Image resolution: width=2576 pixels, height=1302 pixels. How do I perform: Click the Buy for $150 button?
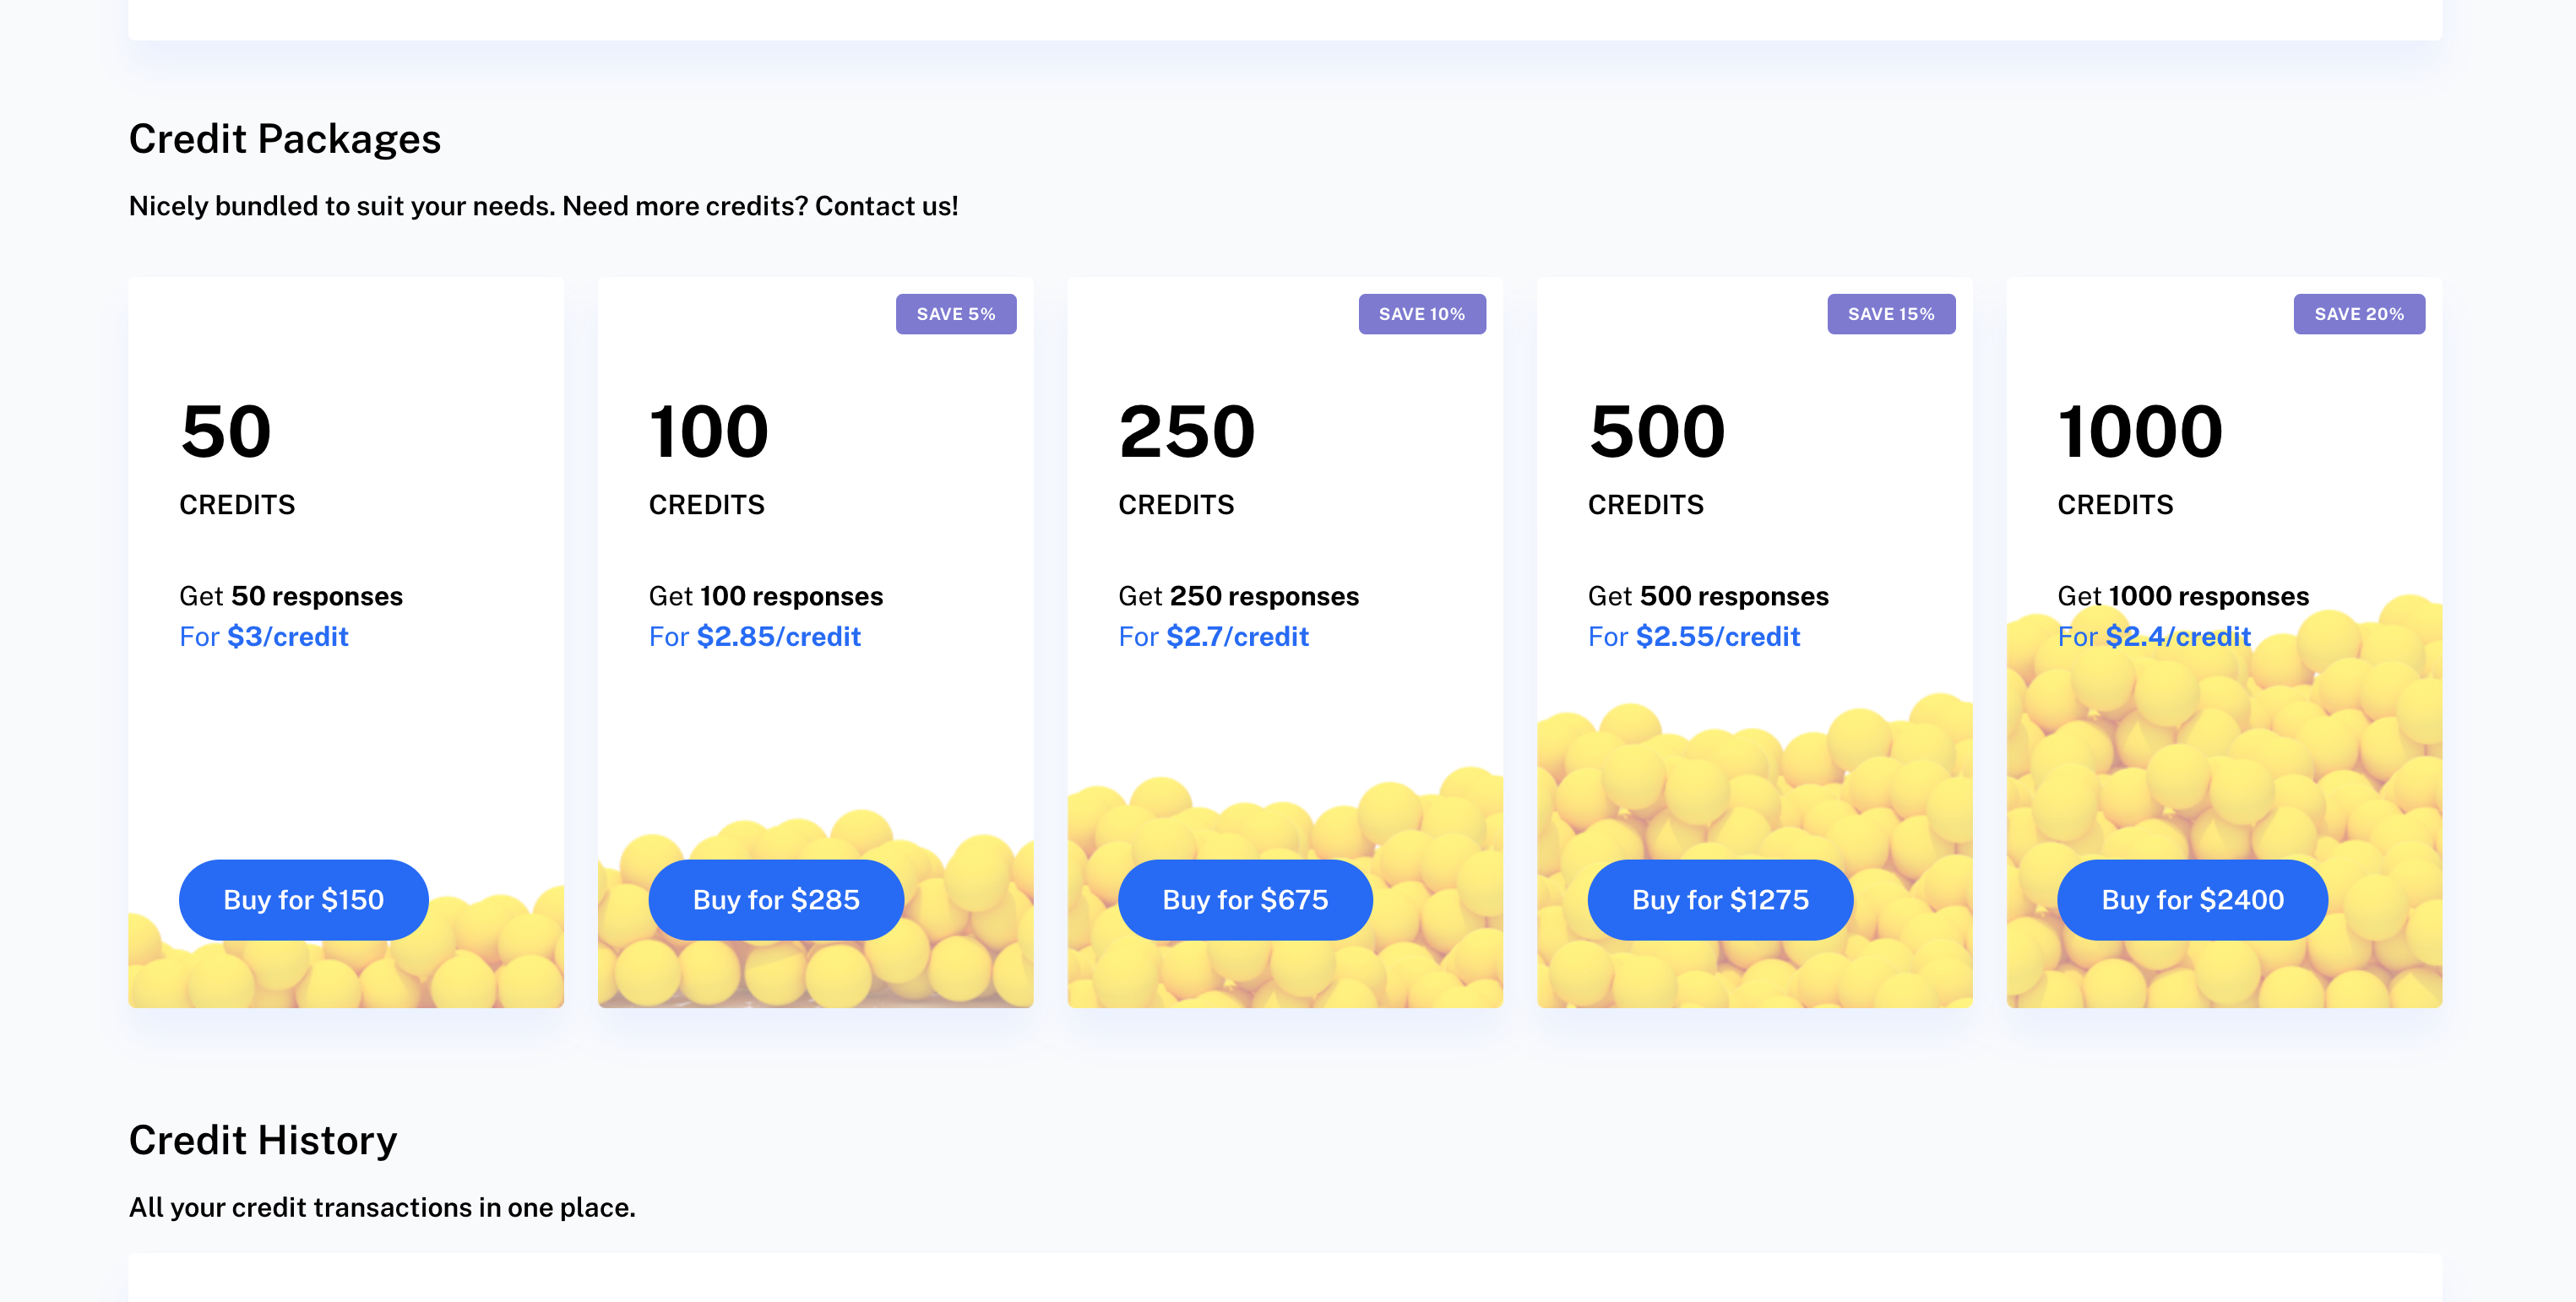click(303, 899)
